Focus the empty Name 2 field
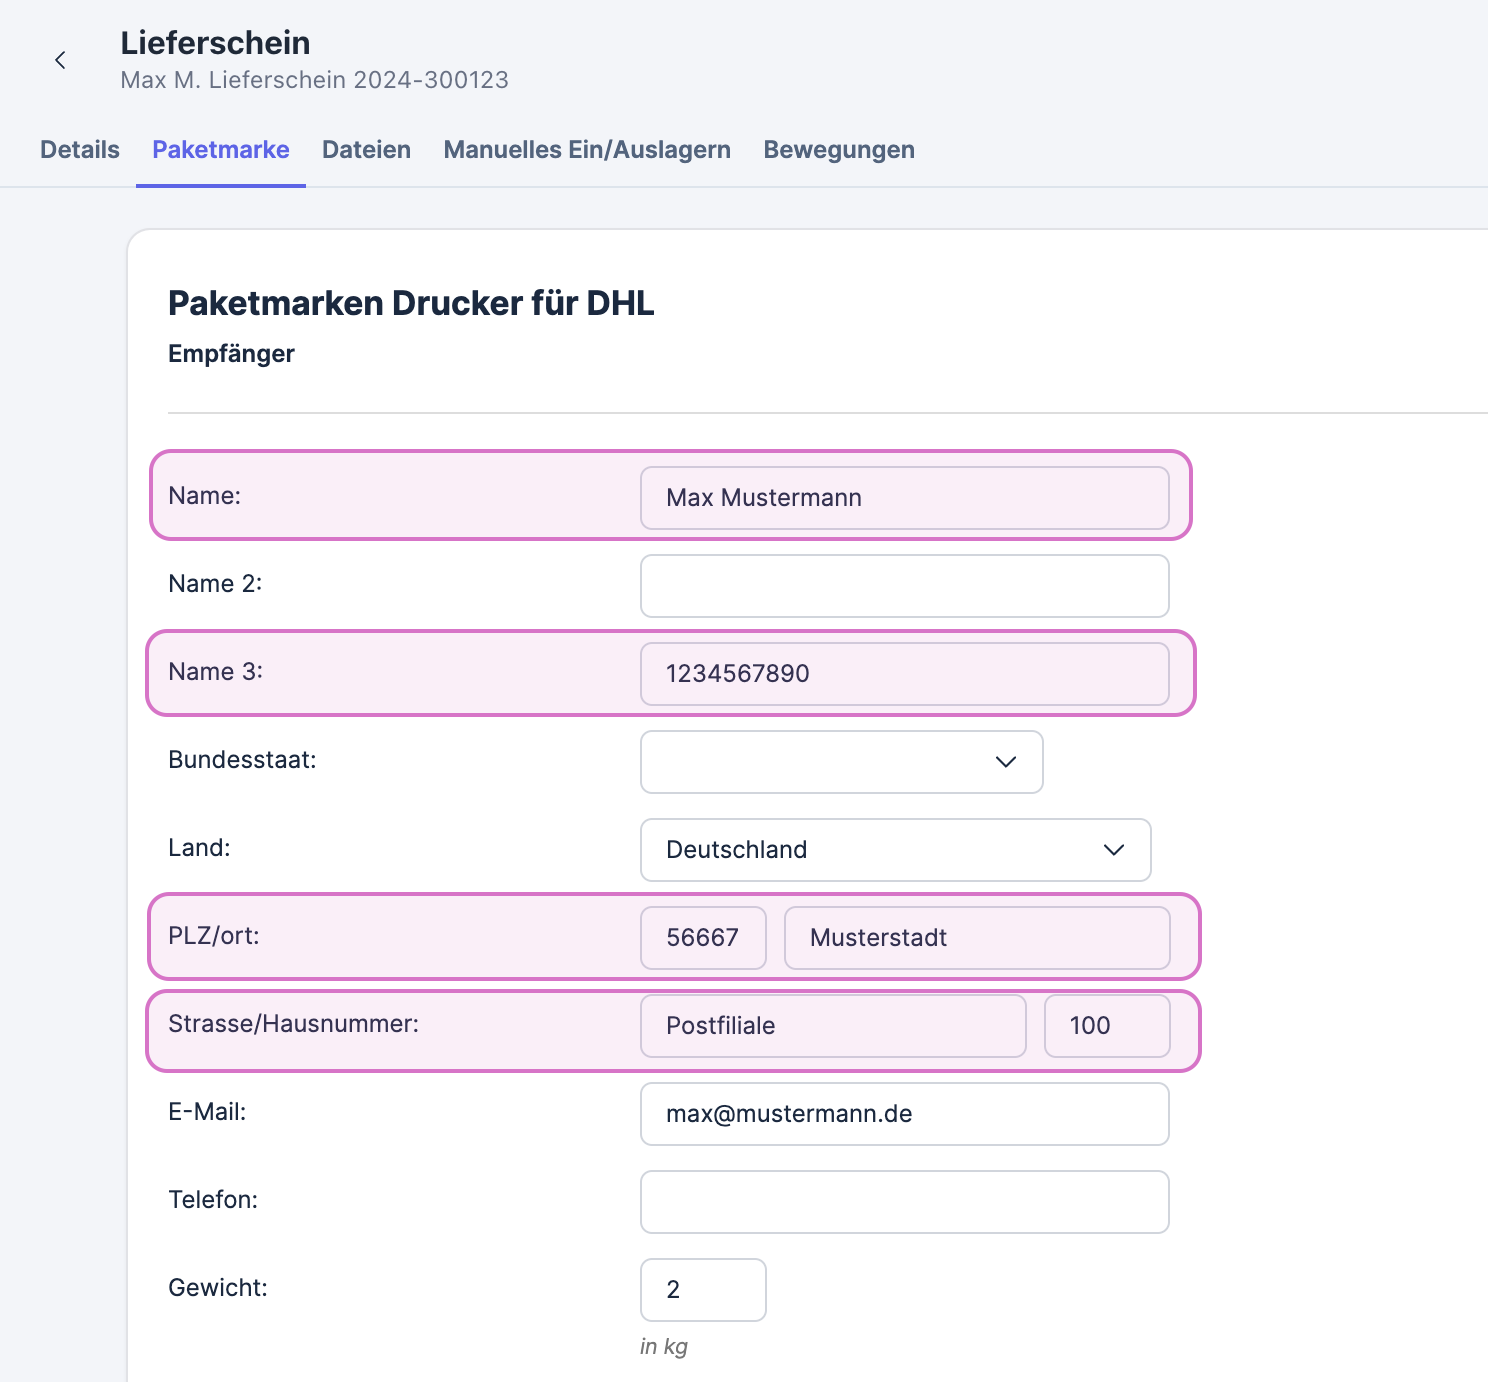 click(904, 586)
